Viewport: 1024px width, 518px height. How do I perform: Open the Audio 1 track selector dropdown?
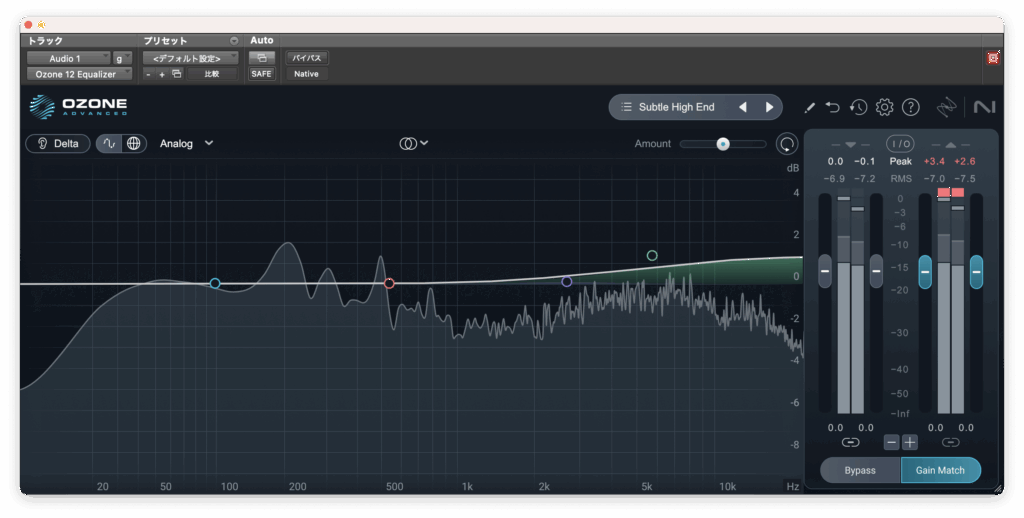tap(67, 59)
